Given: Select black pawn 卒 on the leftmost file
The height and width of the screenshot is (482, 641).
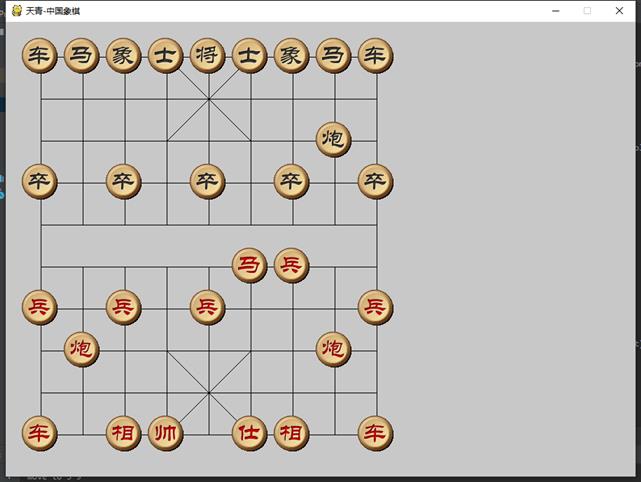Looking at the screenshot, I should (x=40, y=182).
